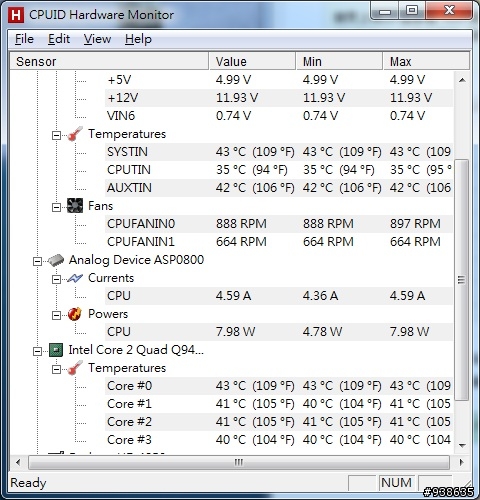Click the horizontal scrollbar right arrow
The image size is (480, 500).
(462, 462)
